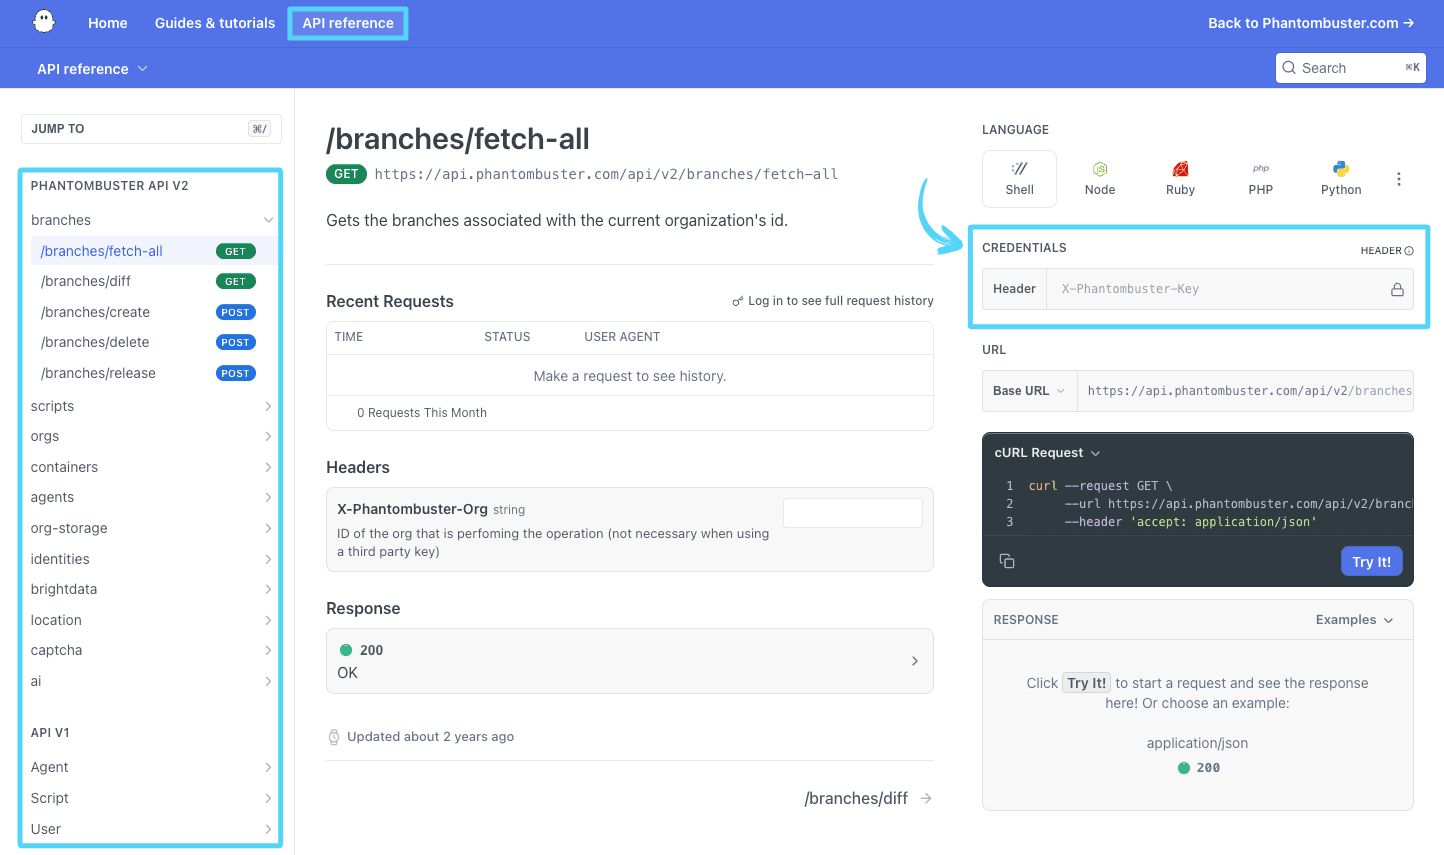Viewport: 1444px width, 855px height.
Task: Expand the agents section
Action: tap(268, 497)
